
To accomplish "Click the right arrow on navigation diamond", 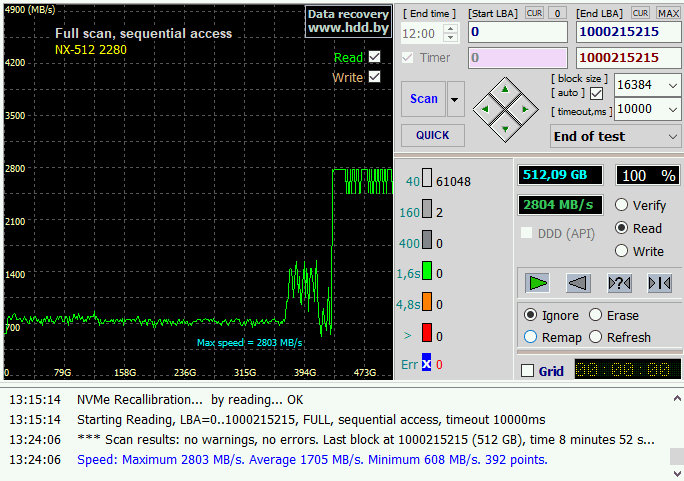I will (x=525, y=109).
